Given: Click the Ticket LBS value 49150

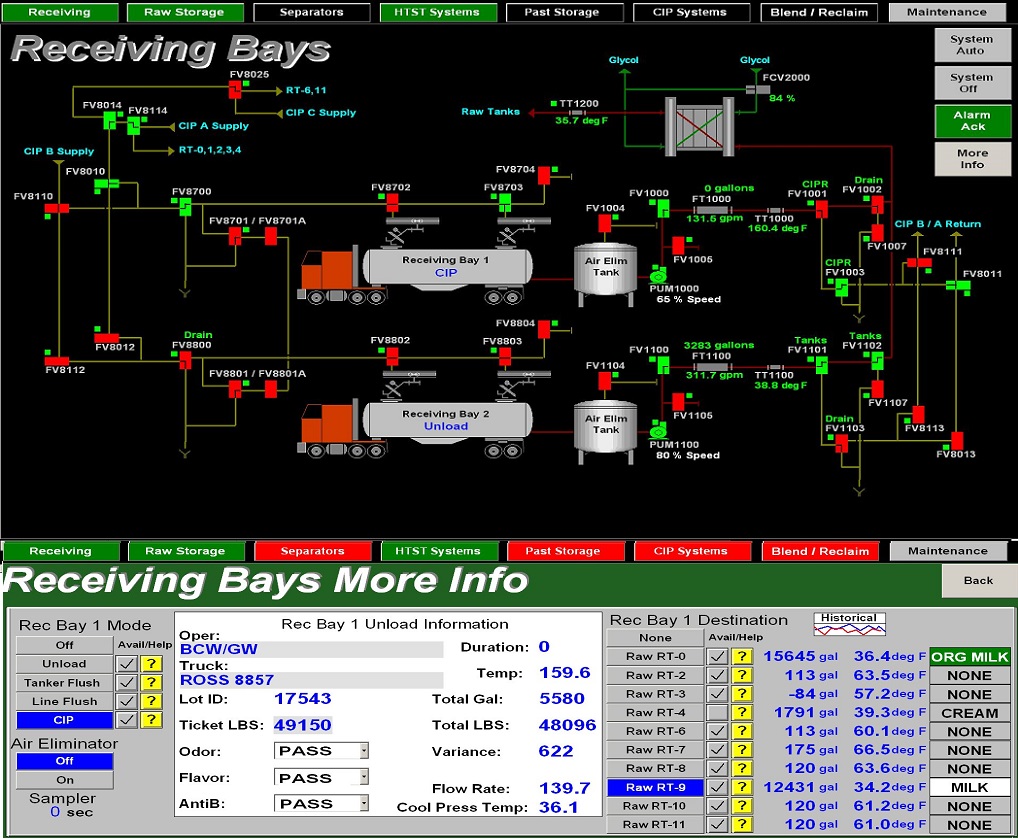Looking at the screenshot, I should pos(303,724).
